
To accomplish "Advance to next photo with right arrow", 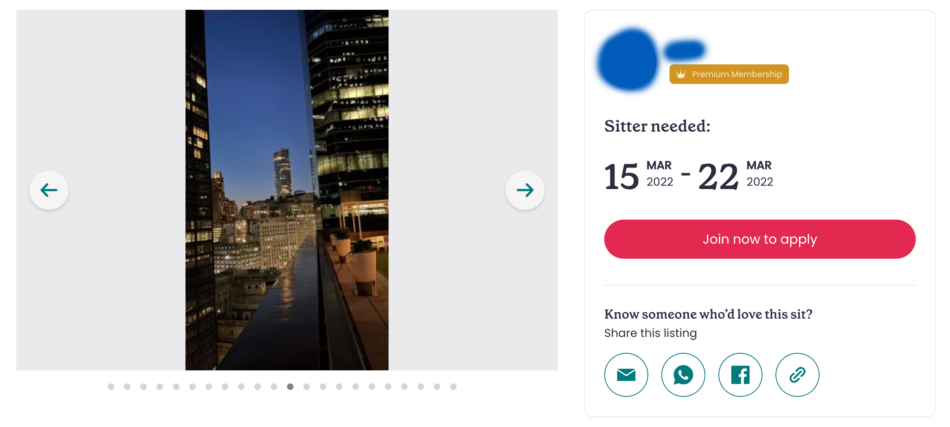I will 525,190.
